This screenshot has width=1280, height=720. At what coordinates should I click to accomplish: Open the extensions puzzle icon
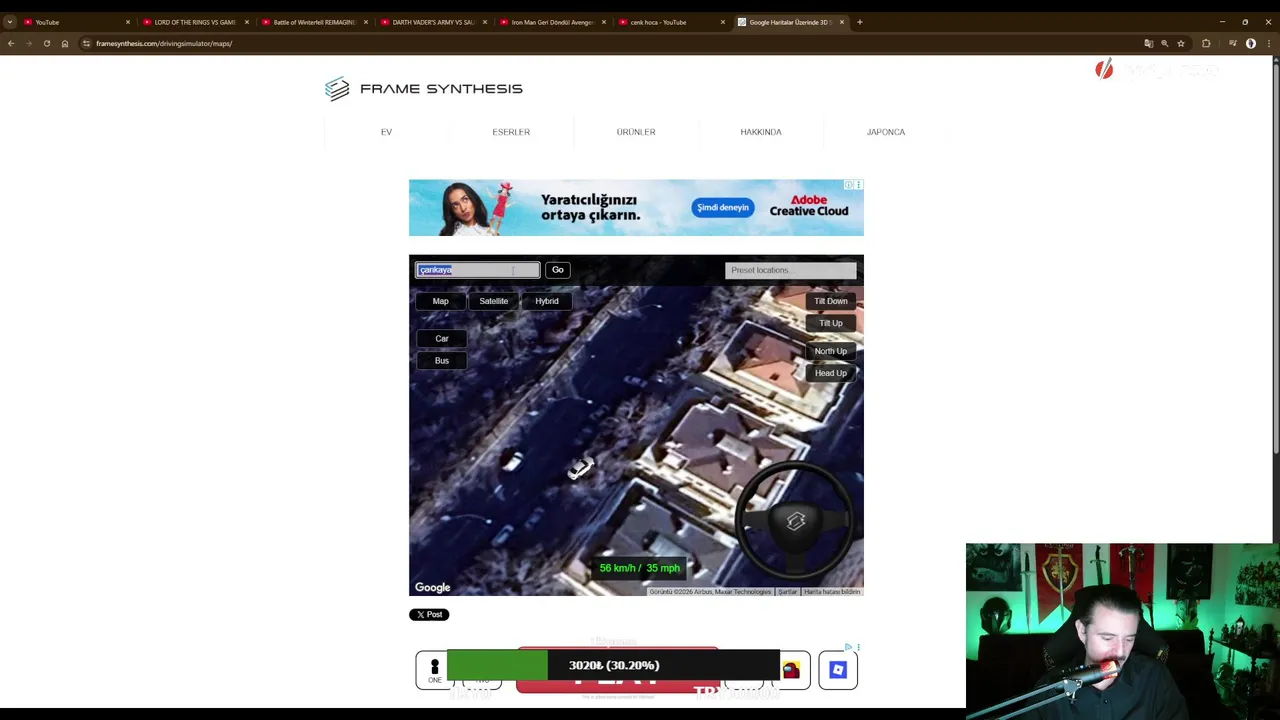coord(1206,43)
